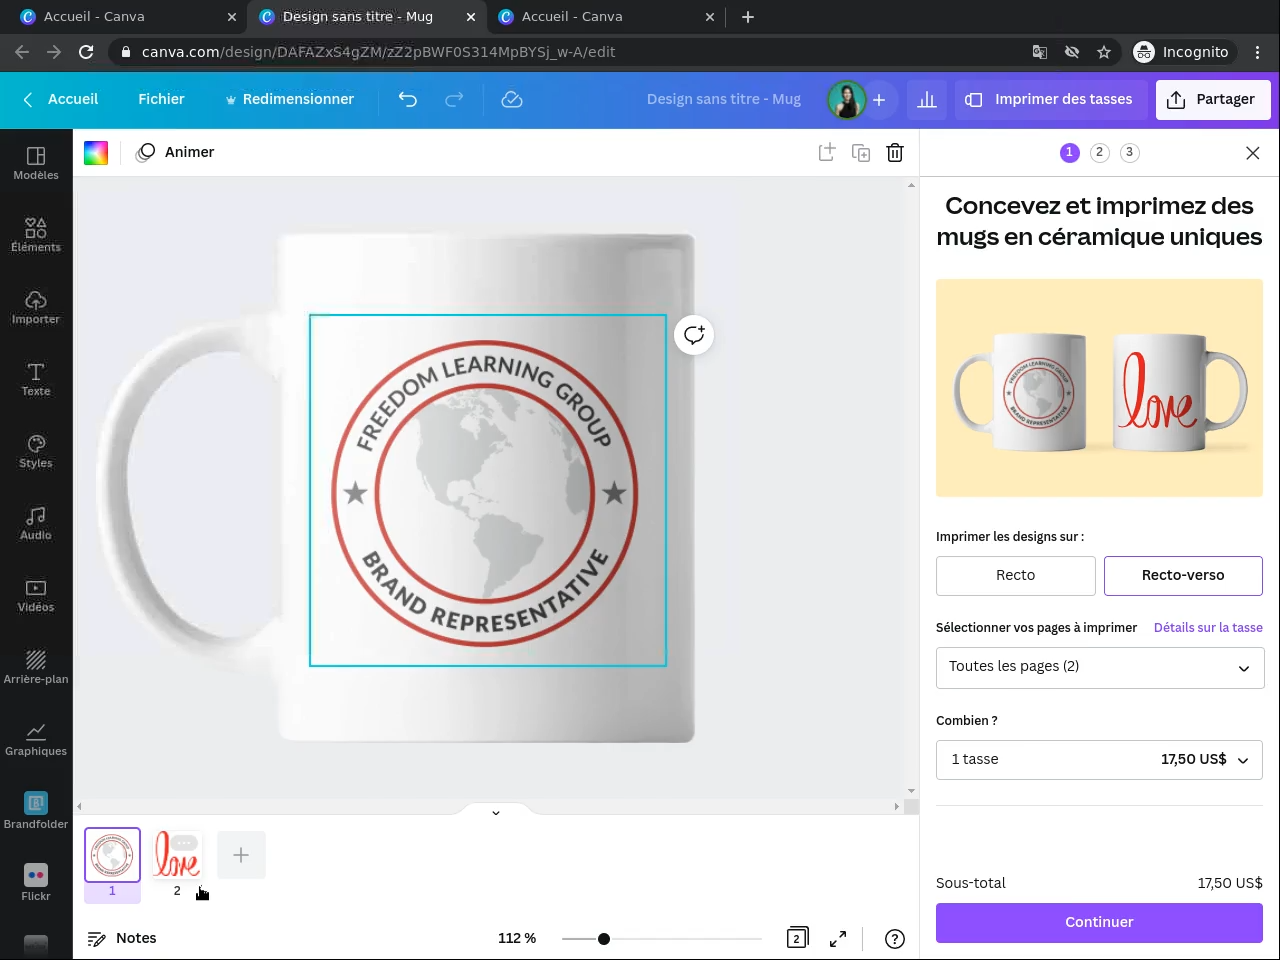The height and width of the screenshot is (960, 1280).
Task: Open the Importer upload panel
Action: 36,307
